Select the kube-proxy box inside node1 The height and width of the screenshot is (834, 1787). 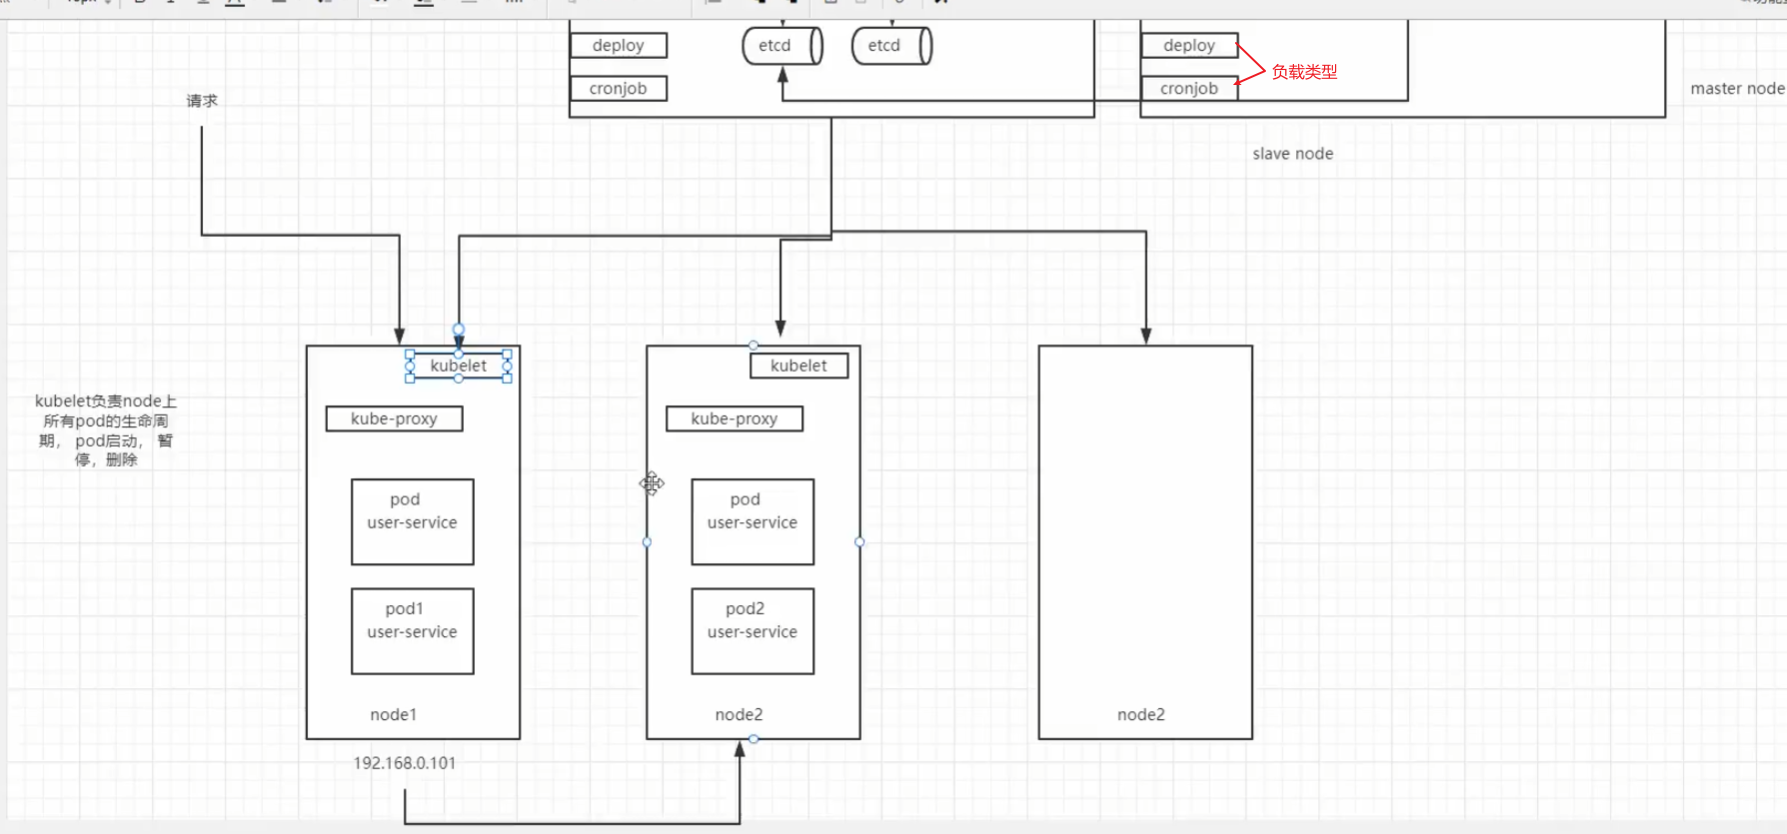(x=394, y=419)
